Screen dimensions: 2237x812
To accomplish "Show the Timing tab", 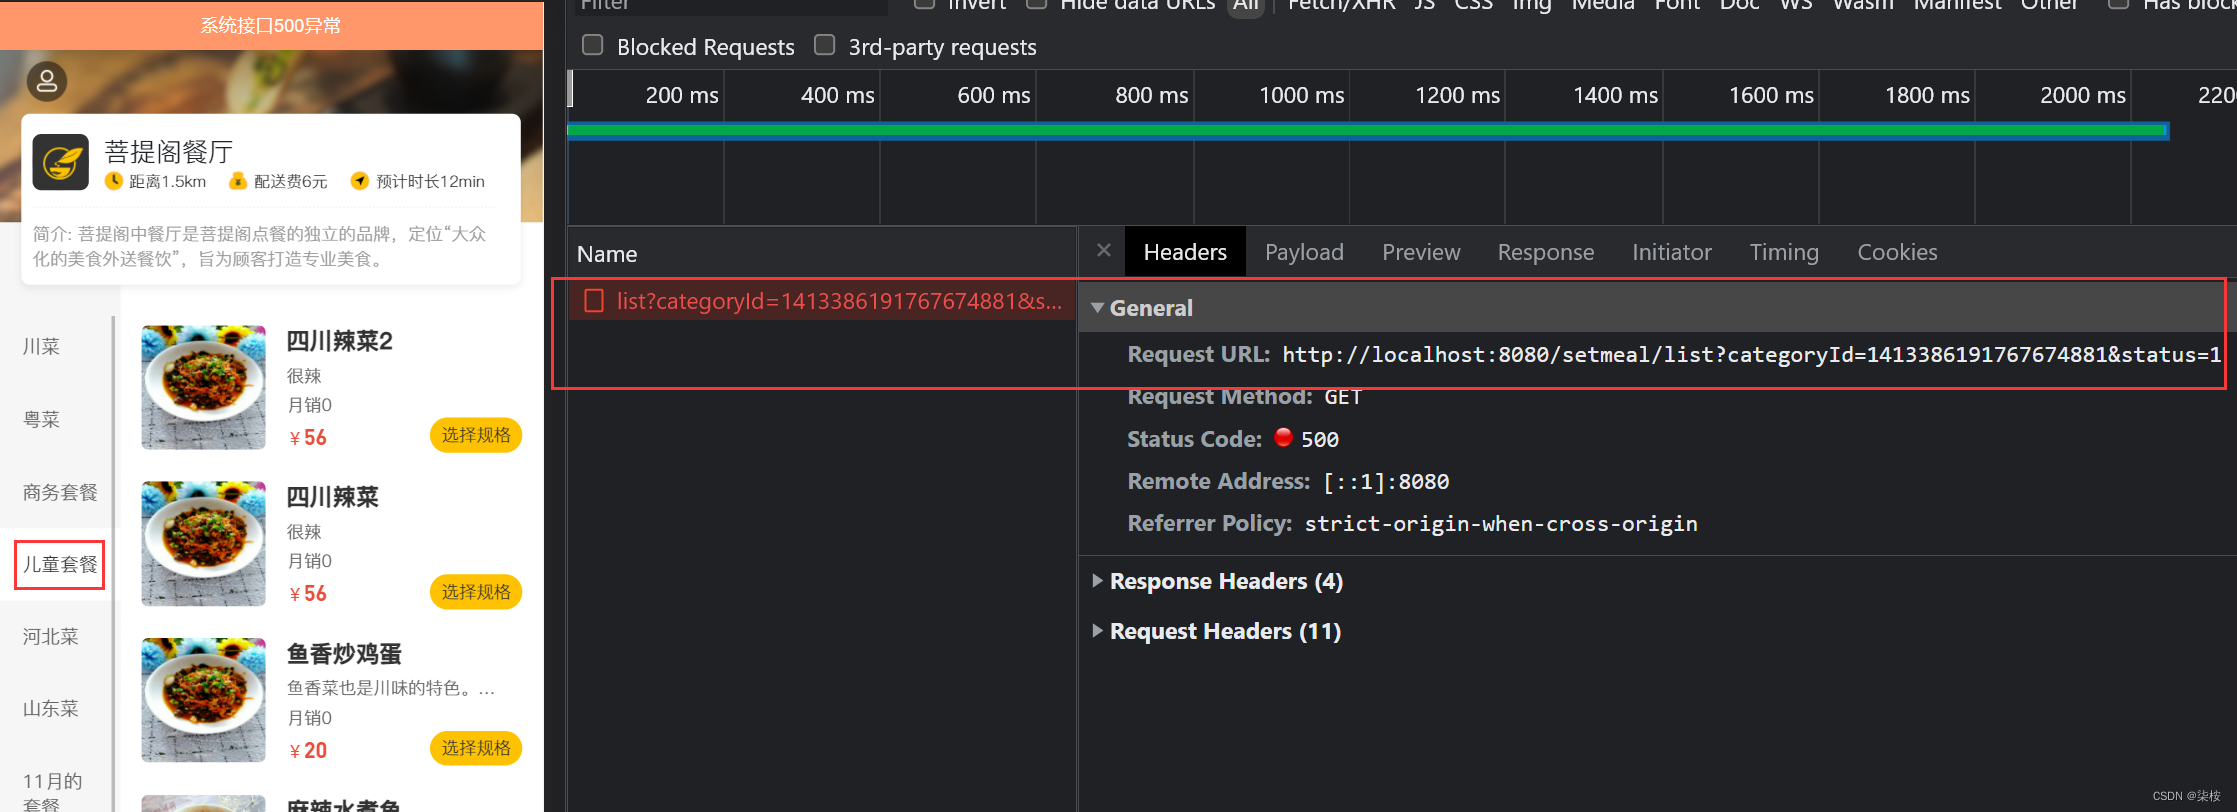I will coord(1784,252).
